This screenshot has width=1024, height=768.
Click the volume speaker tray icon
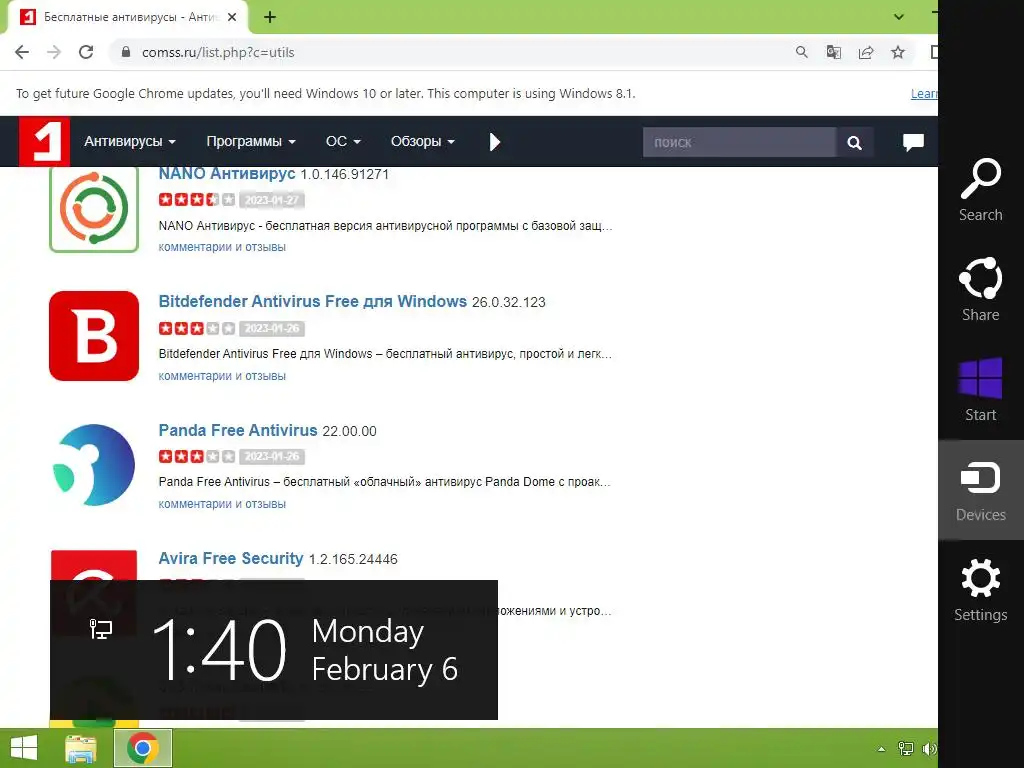coord(929,749)
